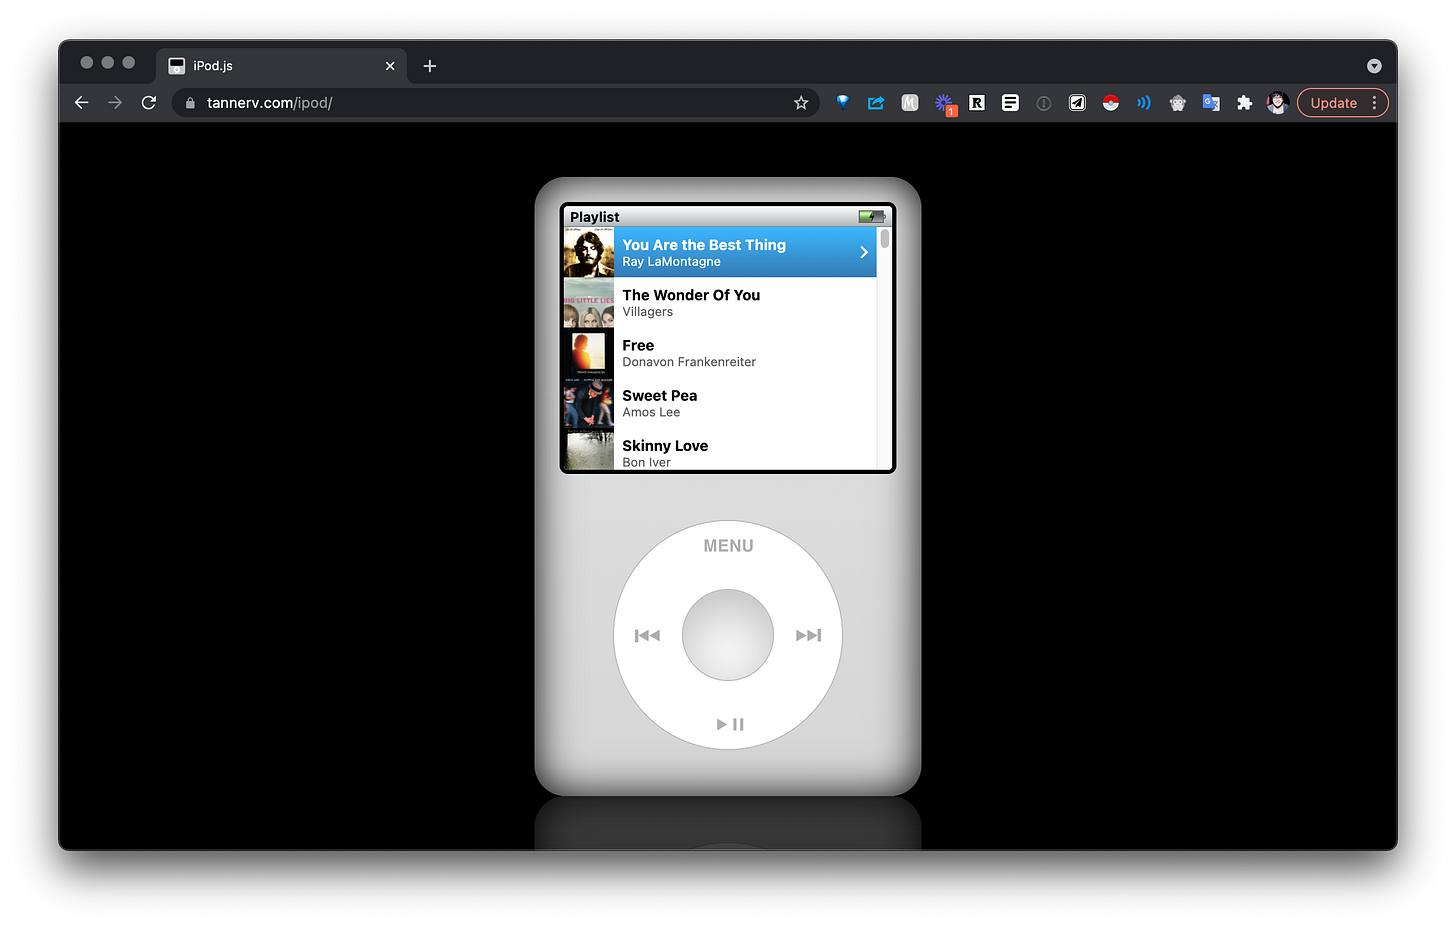Go back to previous page
Viewport: 1456px width, 928px height.
[x=82, y=103]
